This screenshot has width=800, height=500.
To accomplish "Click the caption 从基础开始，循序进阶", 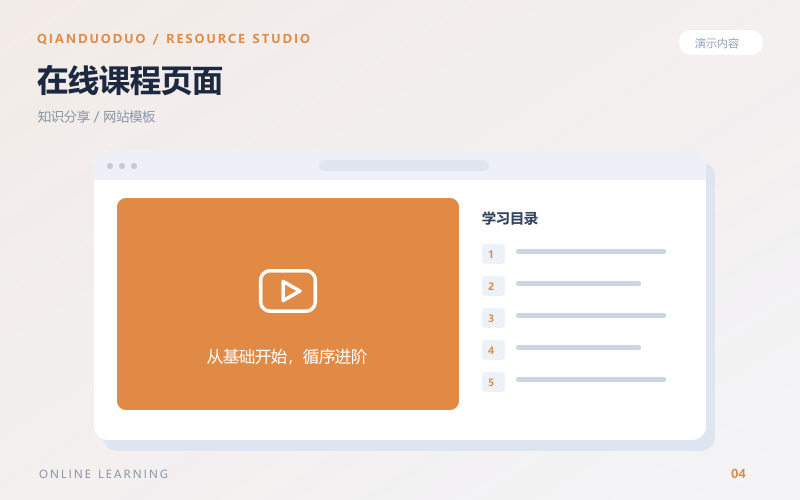I will (287, 356).
